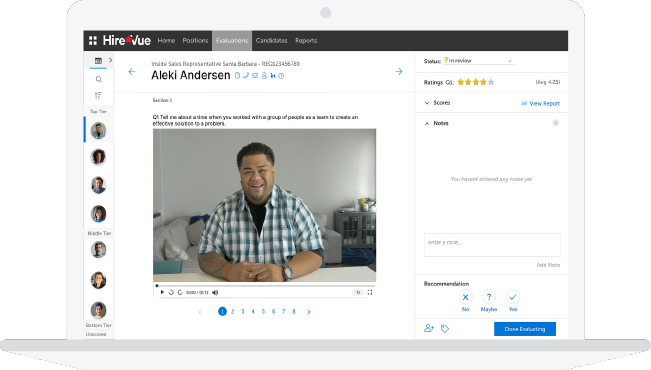
Task: Go to question page 6
Action: (274, 311)
